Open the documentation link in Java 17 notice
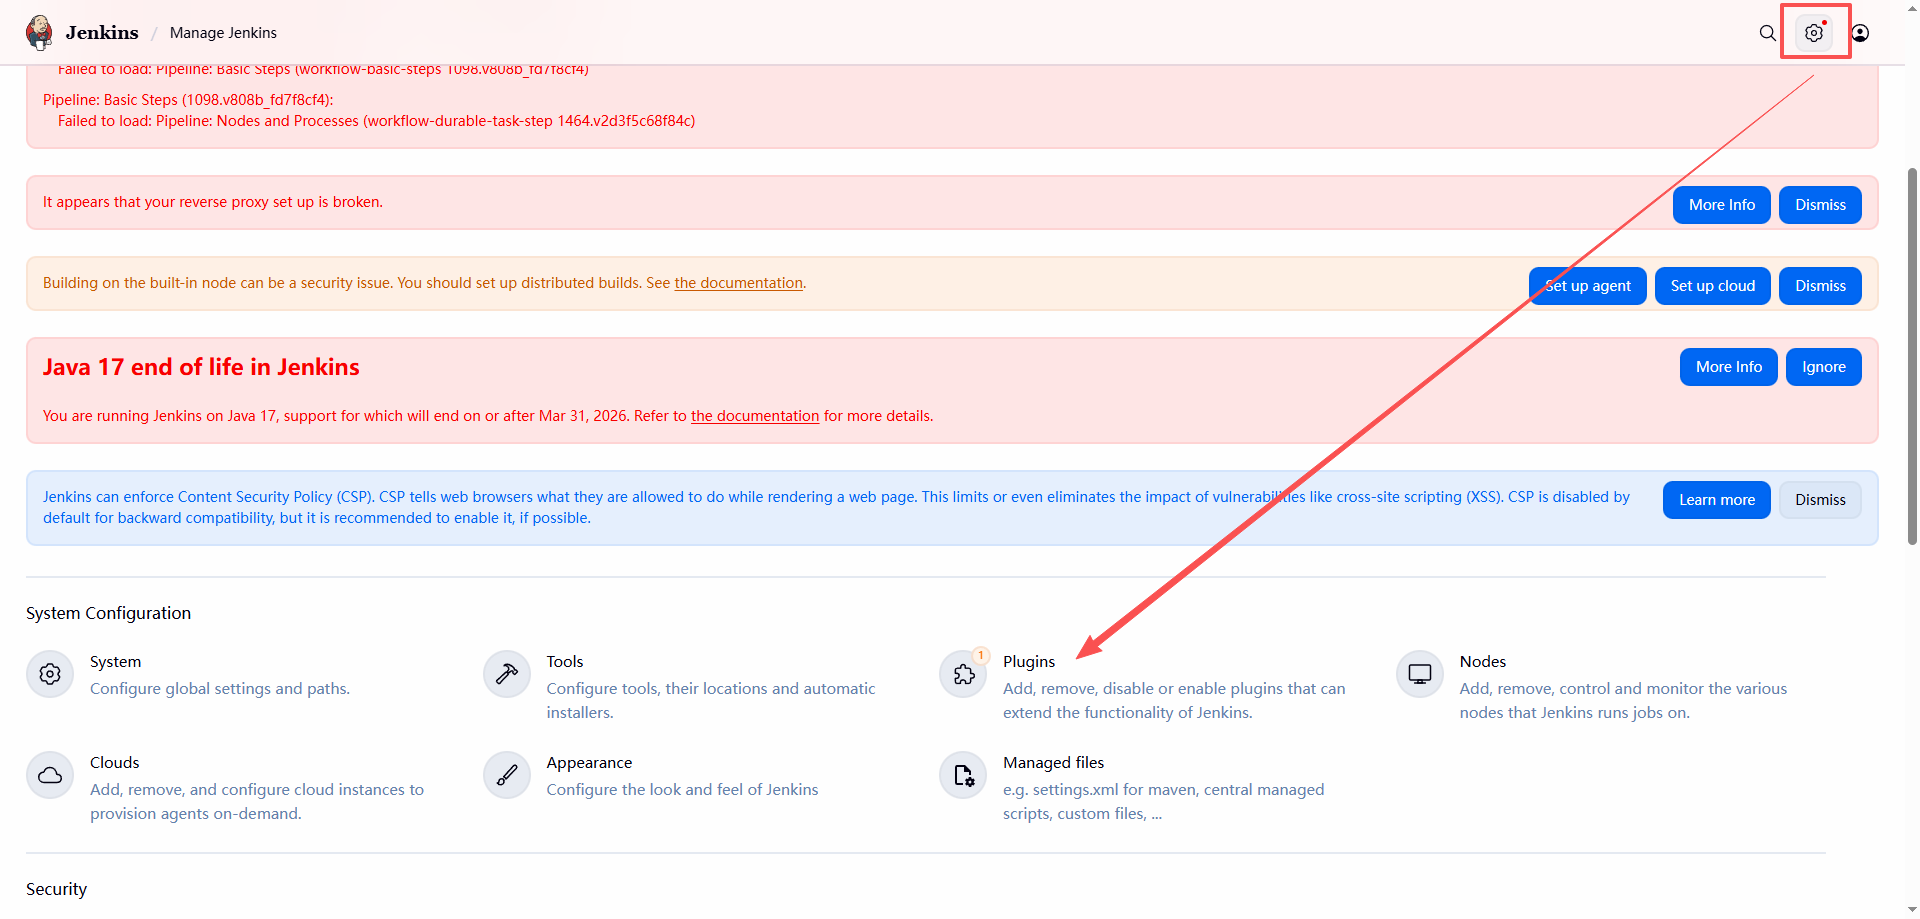The height and width of the screenshot is (919, 1920). pos(755,416)
